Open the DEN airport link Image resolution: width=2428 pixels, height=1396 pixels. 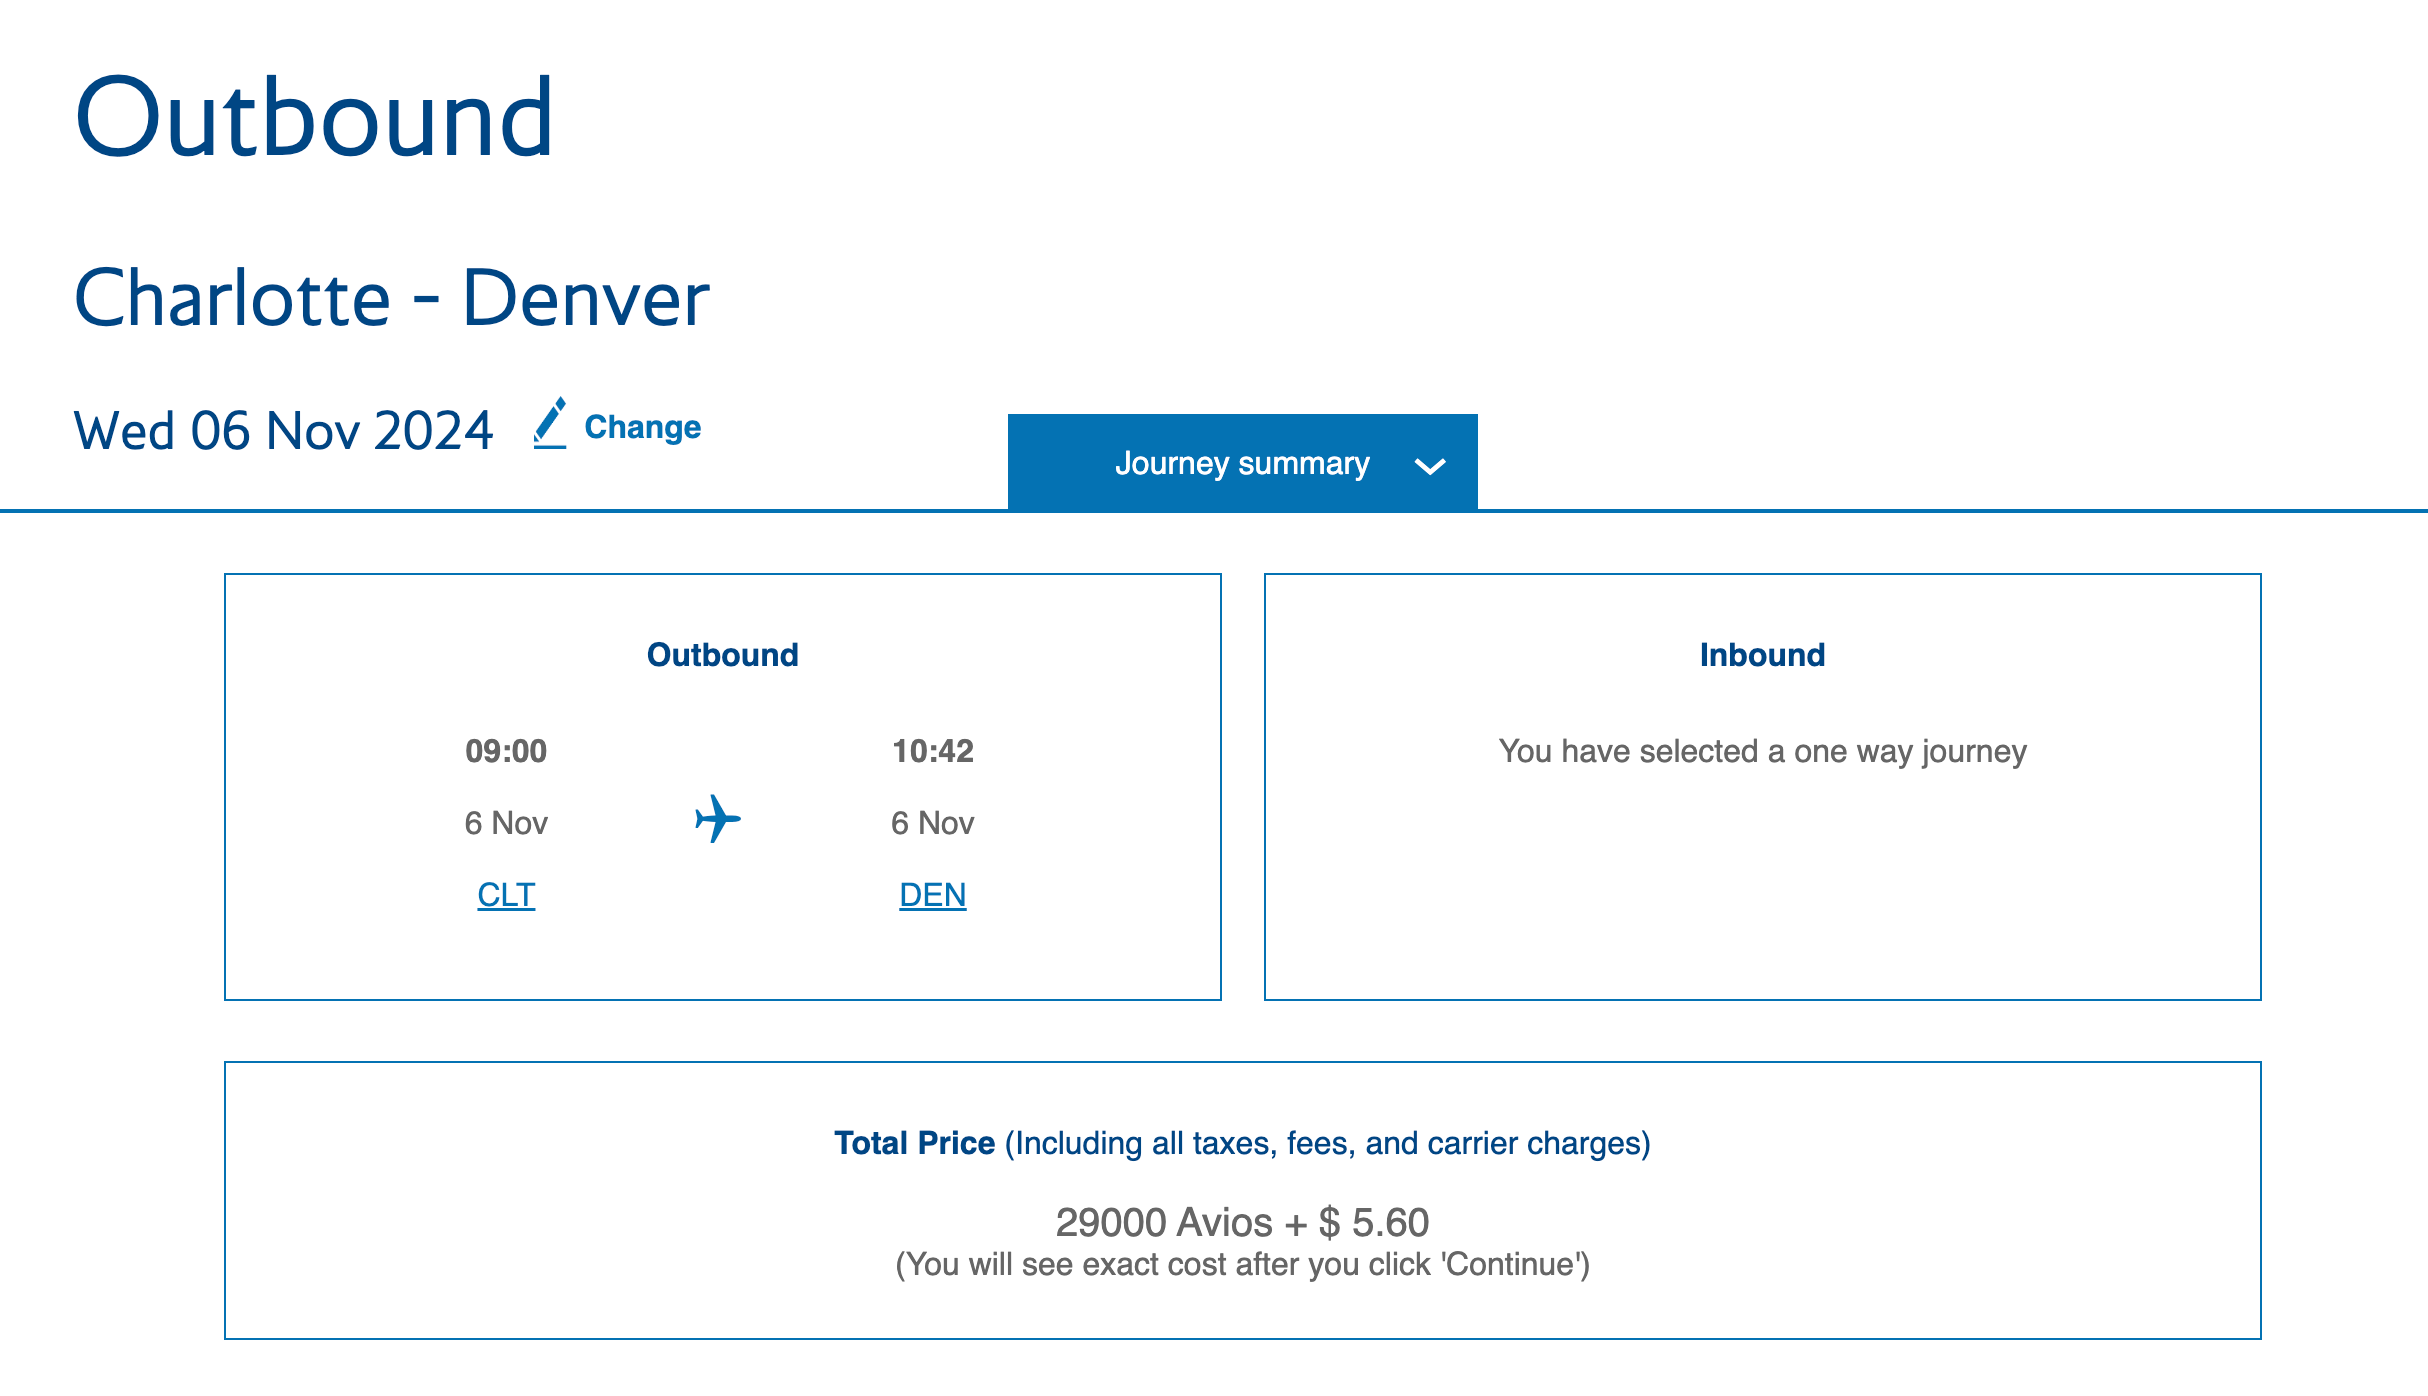[932, 894]
